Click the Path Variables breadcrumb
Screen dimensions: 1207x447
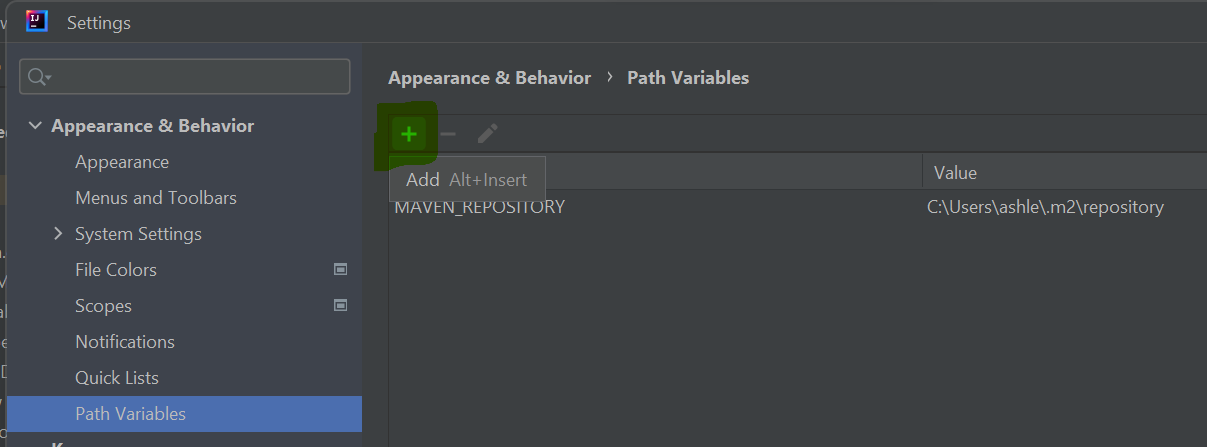pos(688,78)
